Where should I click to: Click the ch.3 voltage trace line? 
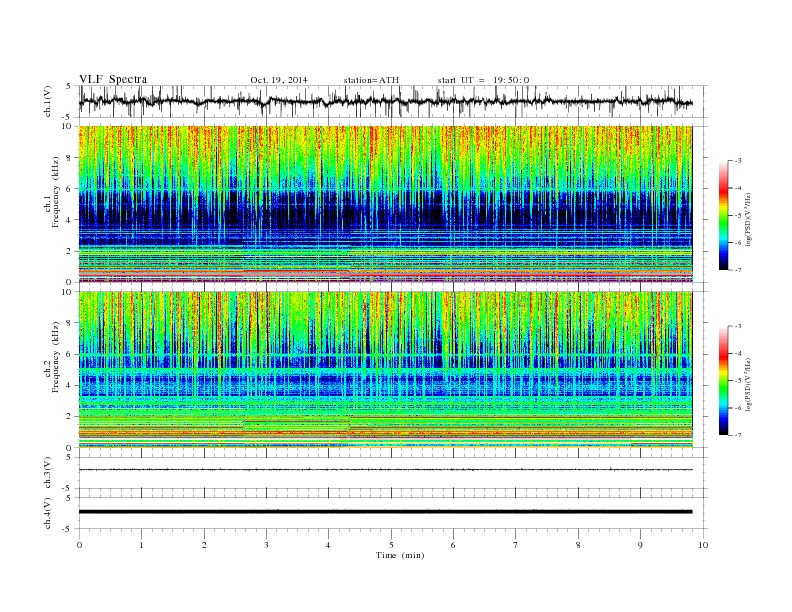pyautogui.click(x=385, y=470)
